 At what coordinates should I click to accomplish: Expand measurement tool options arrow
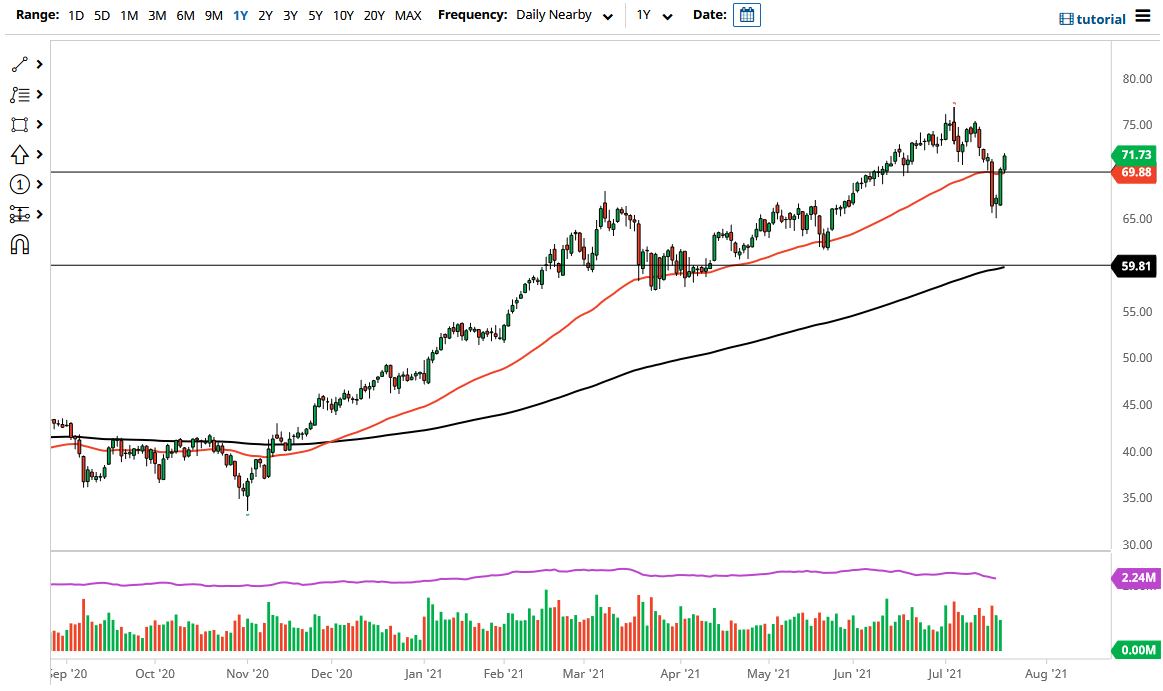point(39,214)
